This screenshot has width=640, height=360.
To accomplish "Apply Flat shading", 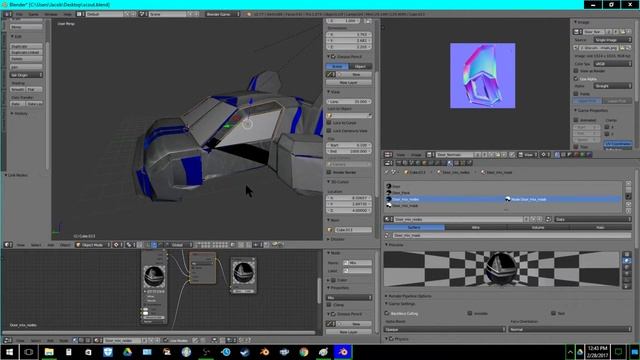I will point(34,89).
